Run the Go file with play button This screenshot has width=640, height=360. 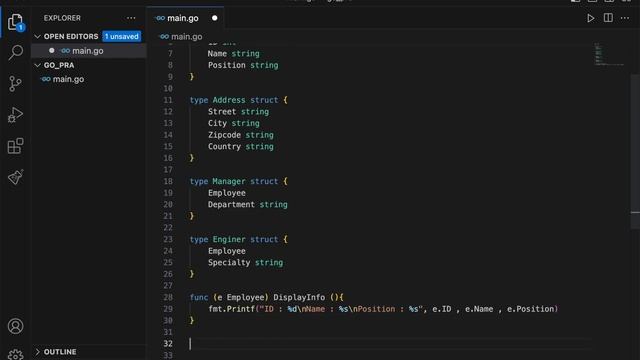(x=591, y=18)
